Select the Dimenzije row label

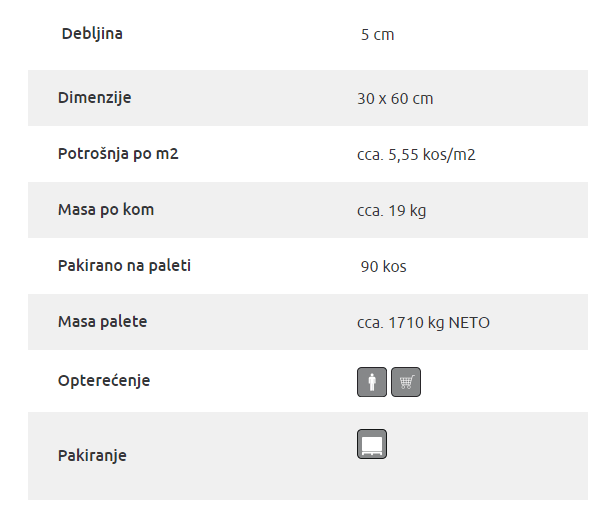(95, 98)
